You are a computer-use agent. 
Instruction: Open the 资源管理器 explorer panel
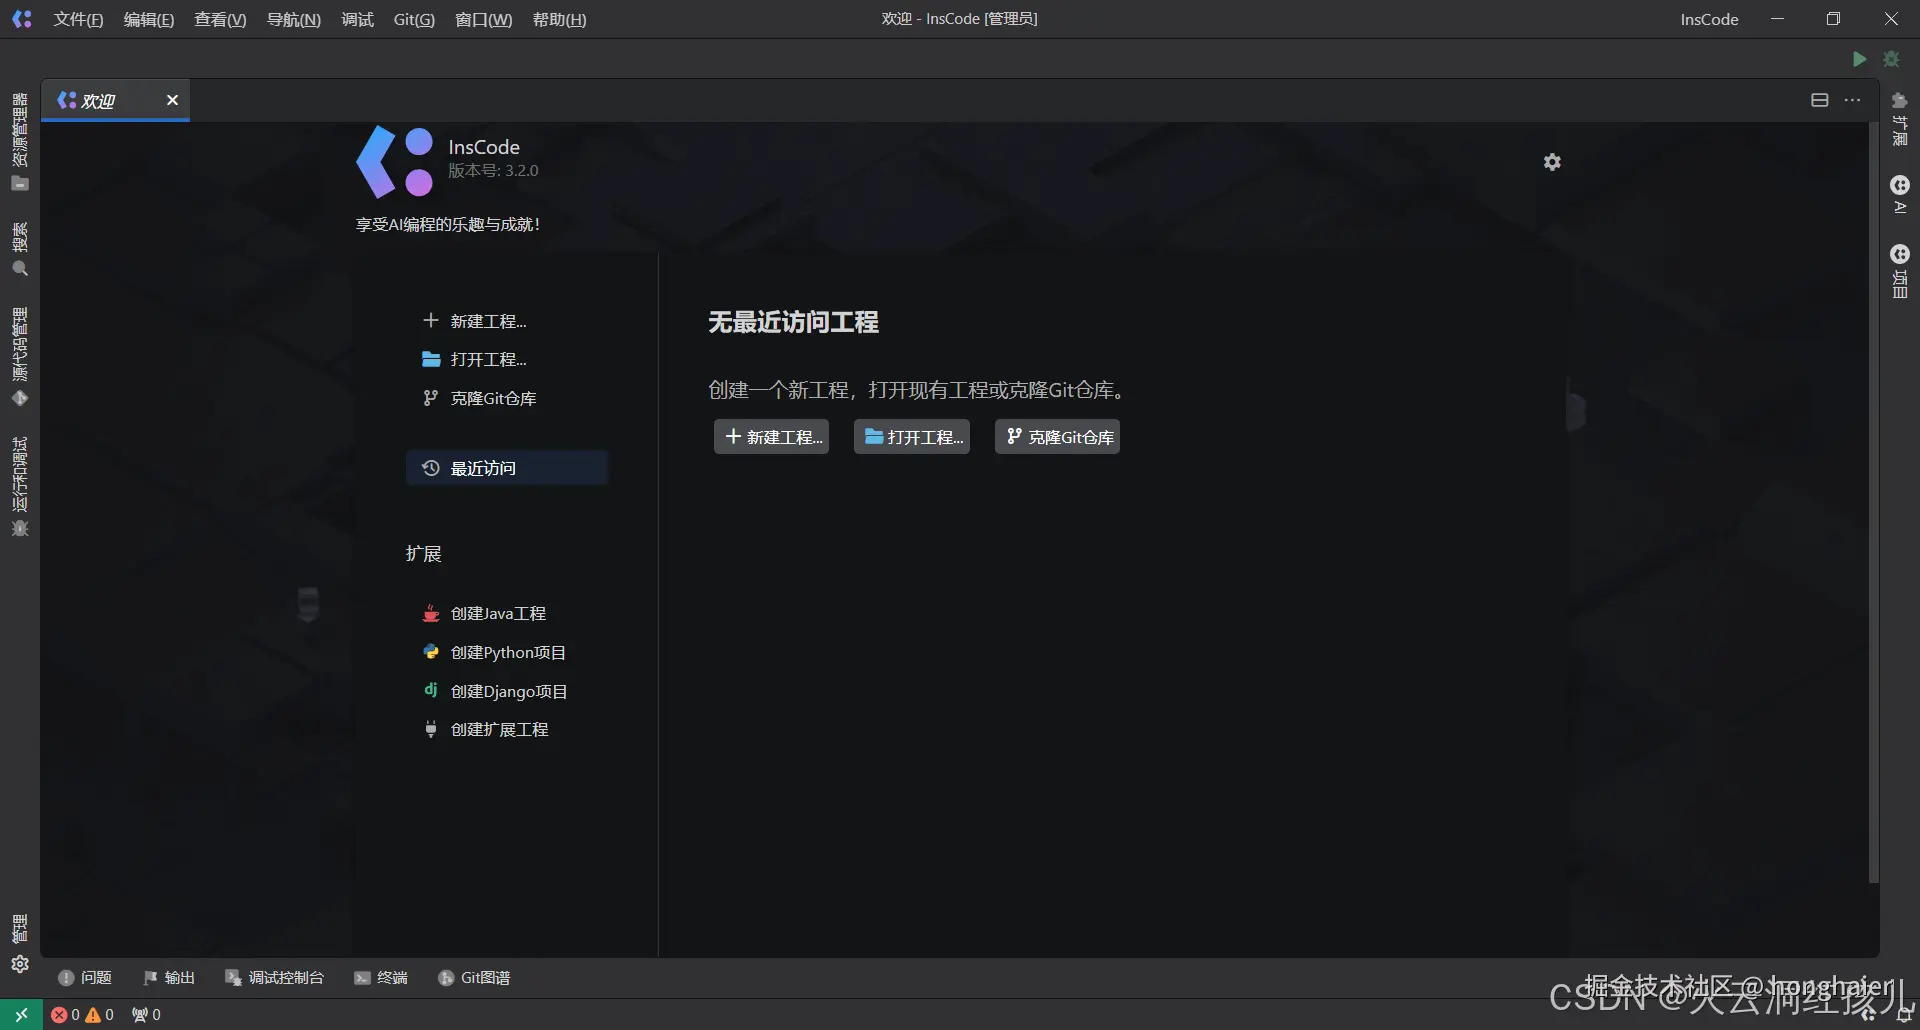point(20,141)
